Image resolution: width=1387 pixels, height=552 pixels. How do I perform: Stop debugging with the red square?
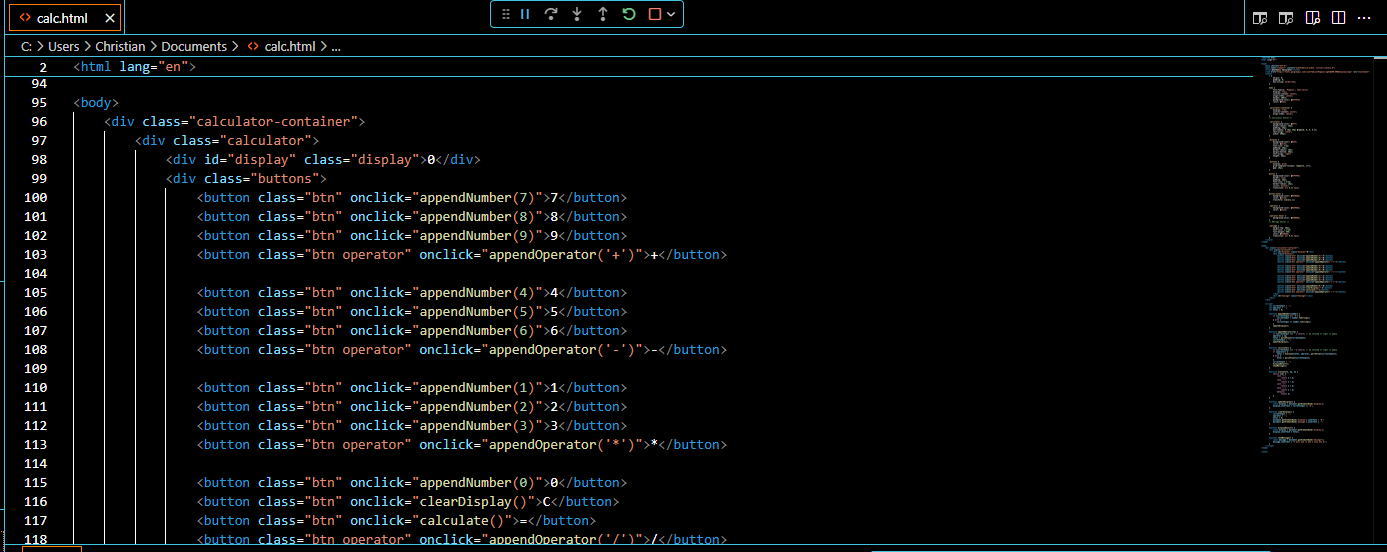(x=655, y=14)
